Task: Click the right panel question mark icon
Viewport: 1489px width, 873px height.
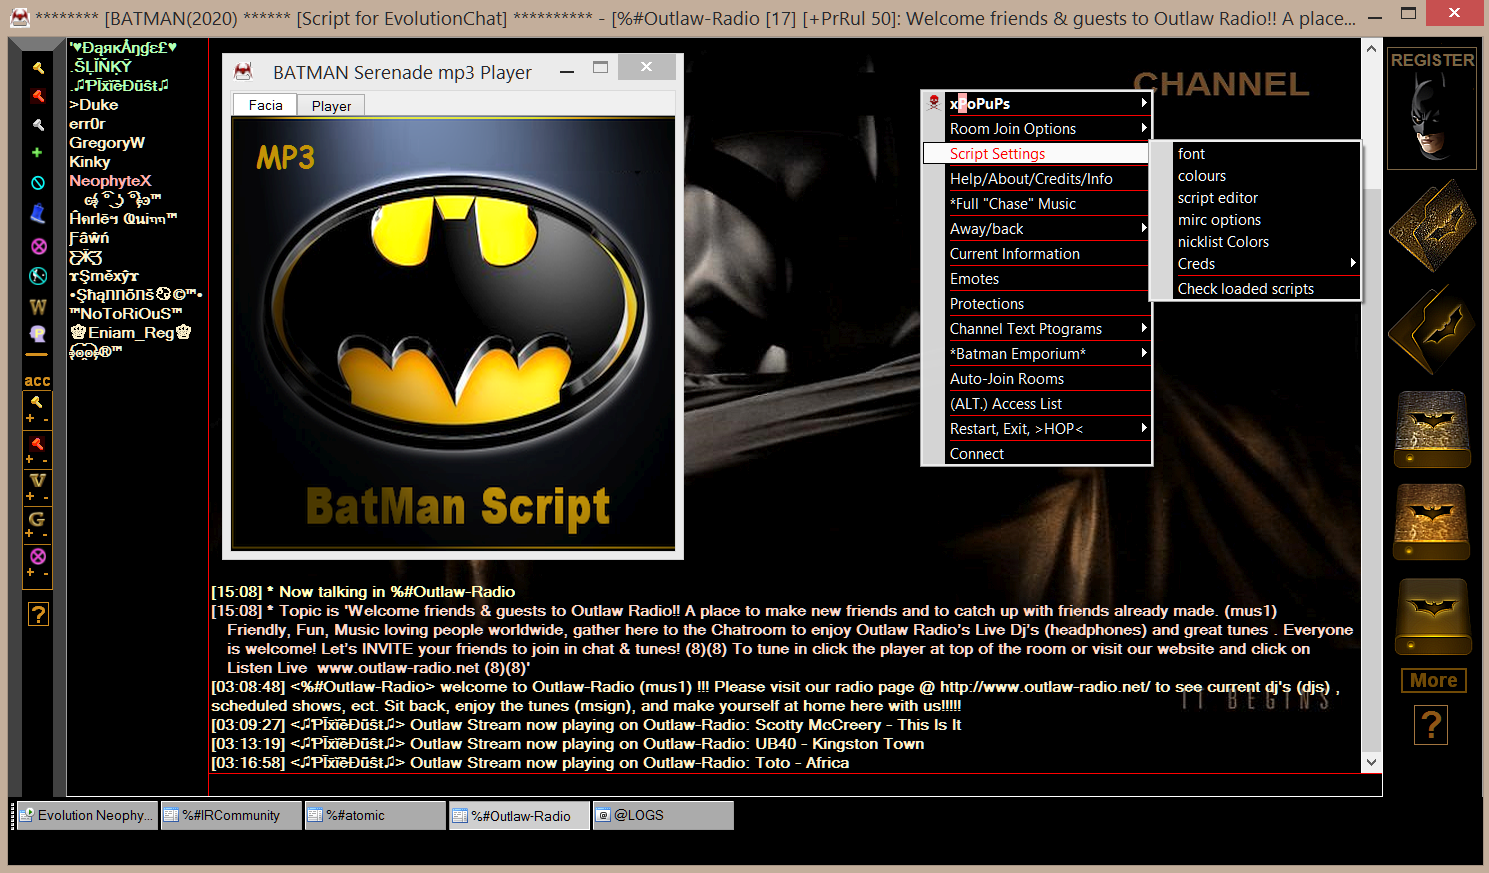Action: (x=1431, y=725)
